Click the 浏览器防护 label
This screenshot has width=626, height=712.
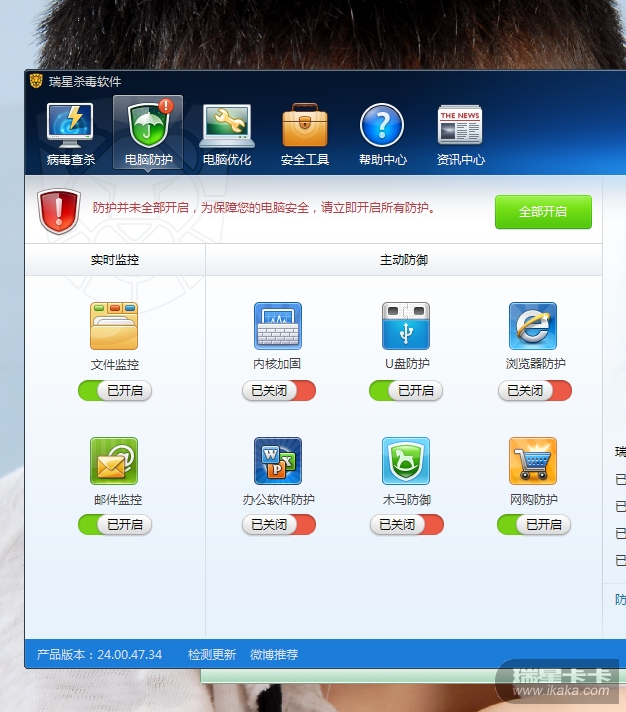point(536,364)
